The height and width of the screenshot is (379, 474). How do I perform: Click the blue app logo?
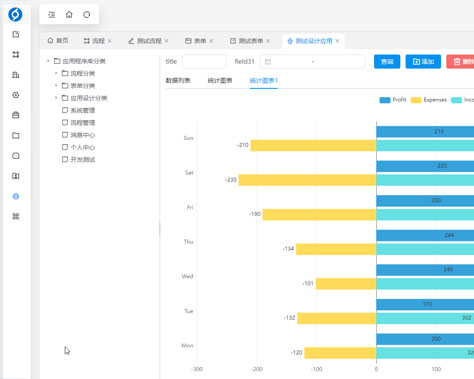pyautogui.click(x=15, y=14)
